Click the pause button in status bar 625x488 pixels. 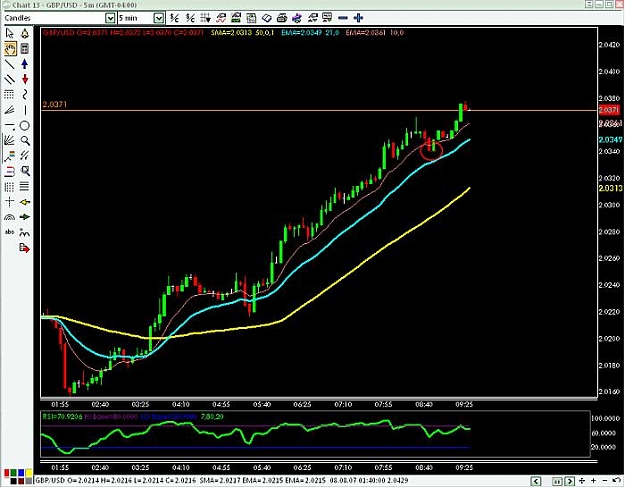[557, 481]
